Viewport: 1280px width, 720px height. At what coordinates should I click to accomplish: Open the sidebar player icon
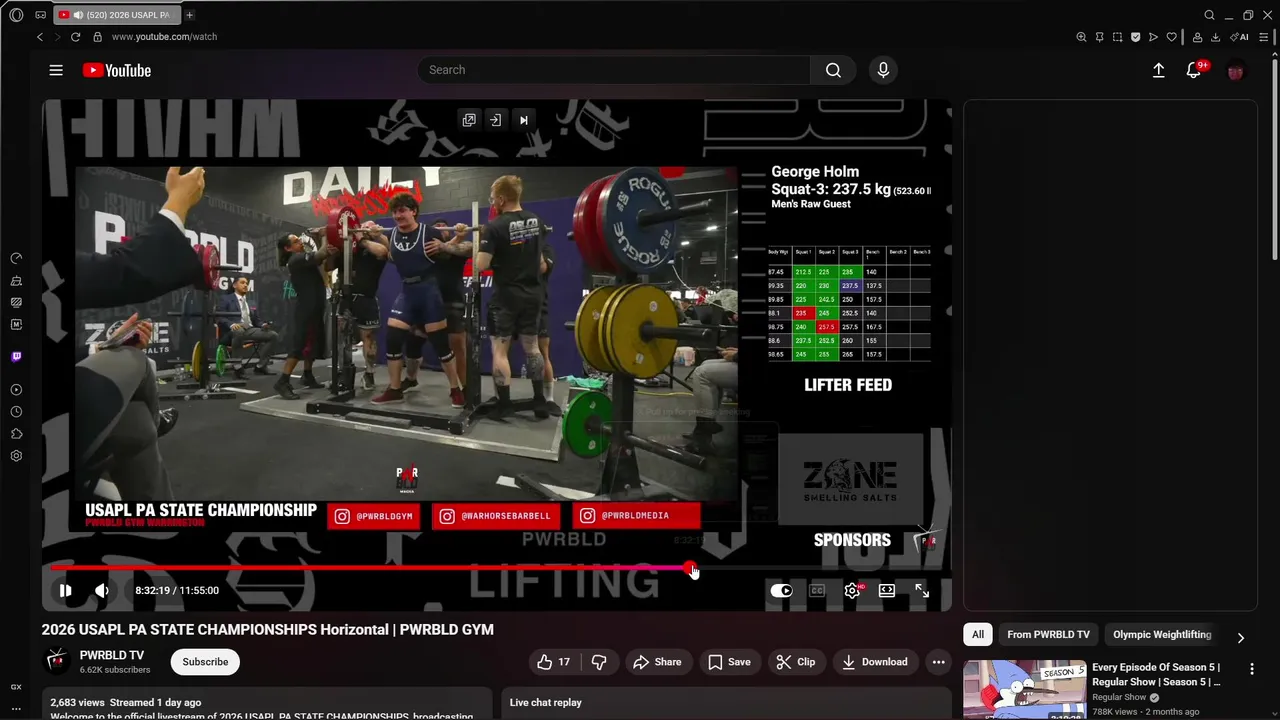pos(16,390)
